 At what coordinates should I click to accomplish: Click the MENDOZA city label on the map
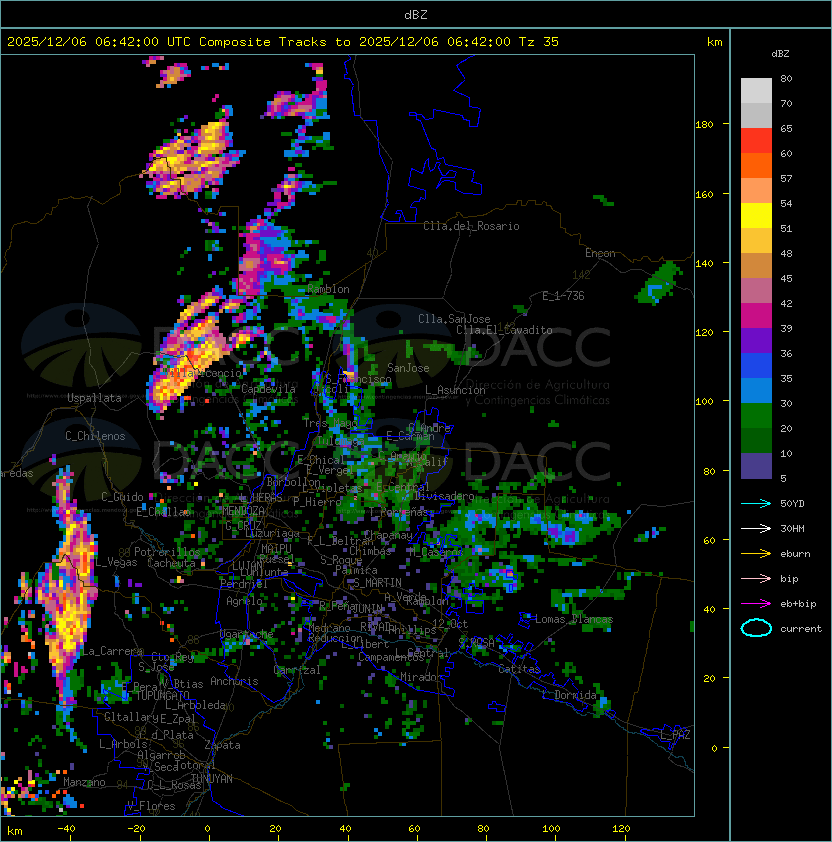tap(243, 511)
